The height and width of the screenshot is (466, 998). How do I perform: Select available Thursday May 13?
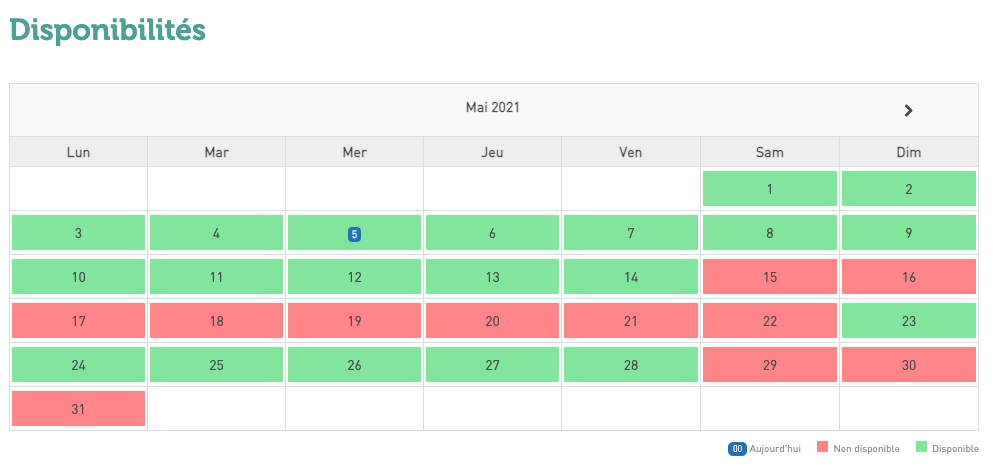coord(492,277)
